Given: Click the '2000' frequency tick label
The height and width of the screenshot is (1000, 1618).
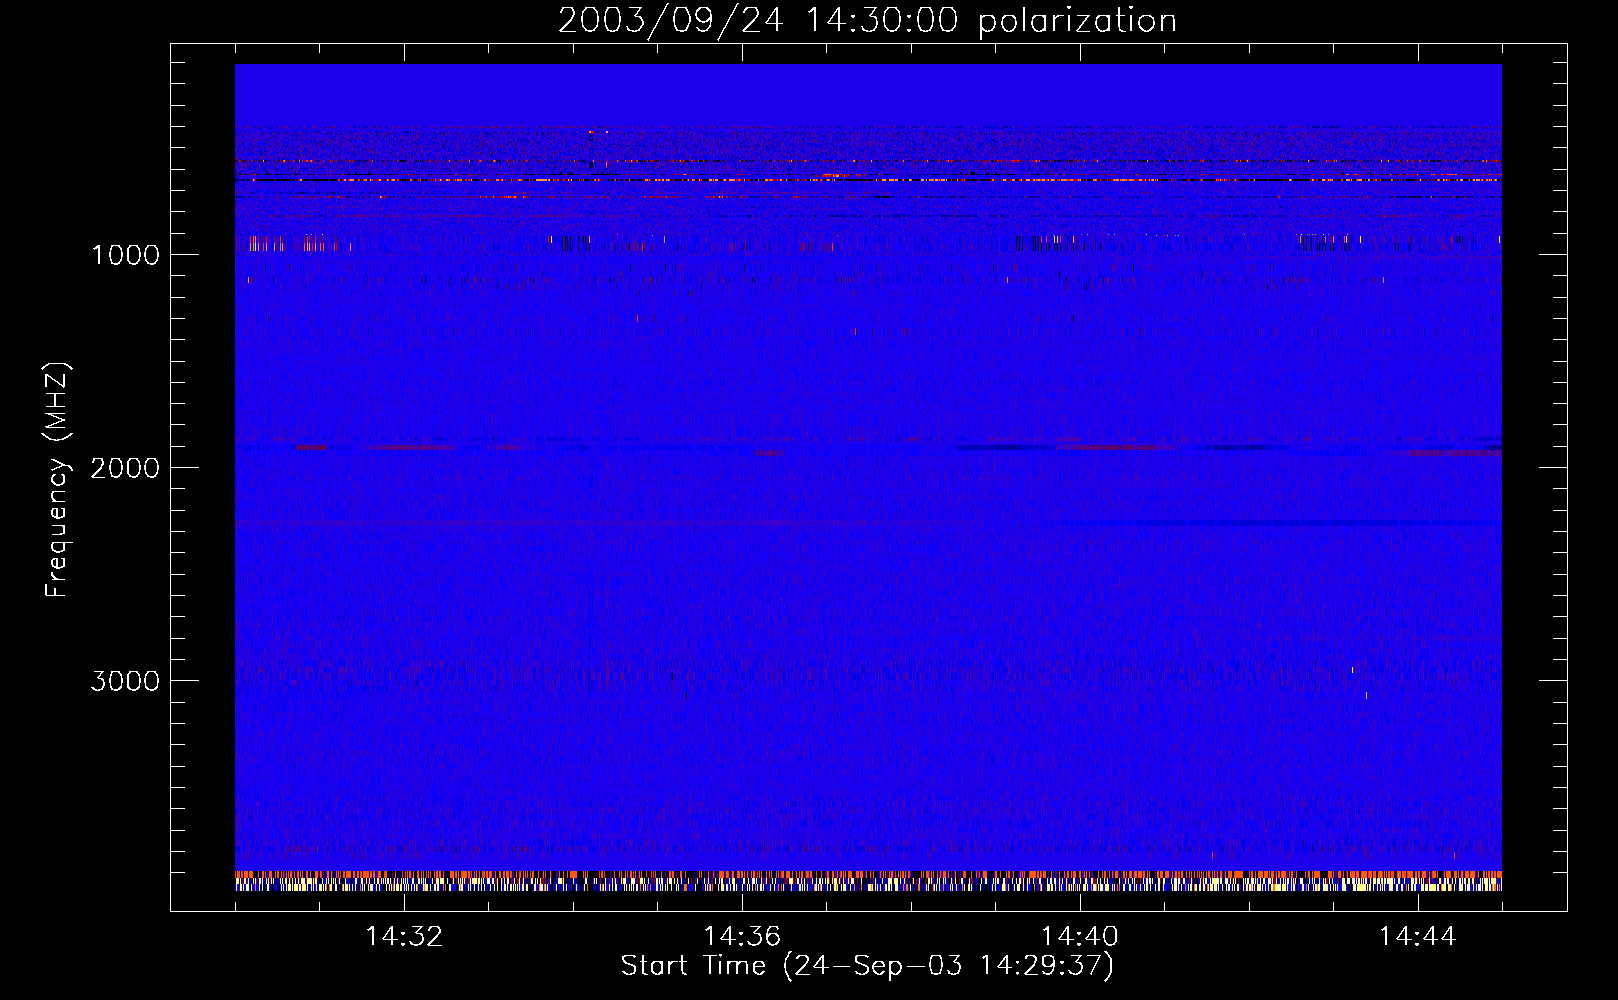Looking at the screenshot, I should pos(125,468).
